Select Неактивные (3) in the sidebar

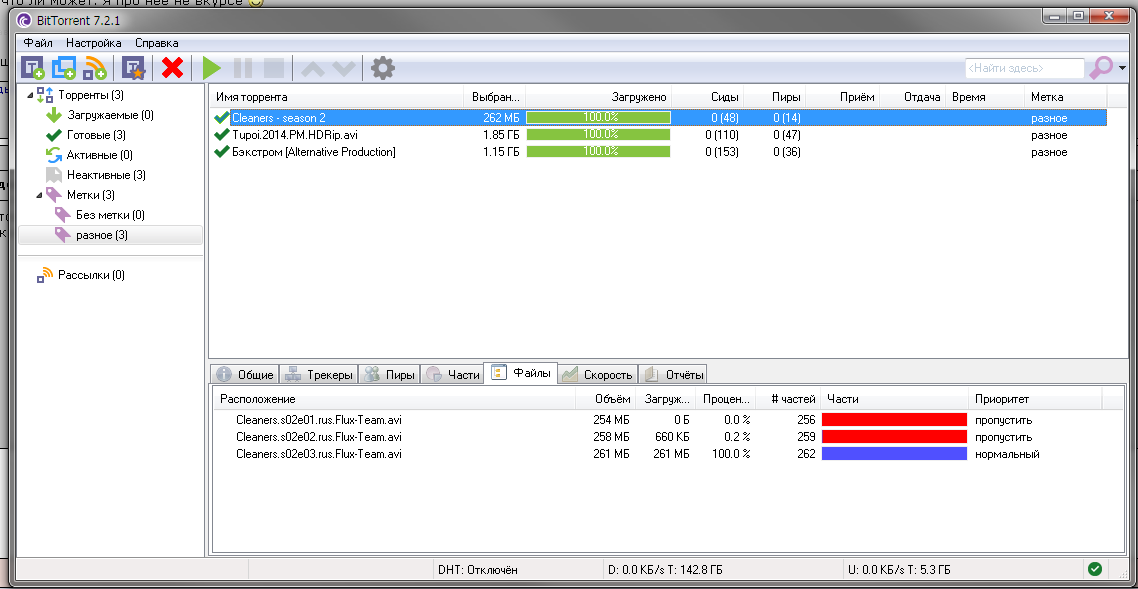click(x=106, y=175)
